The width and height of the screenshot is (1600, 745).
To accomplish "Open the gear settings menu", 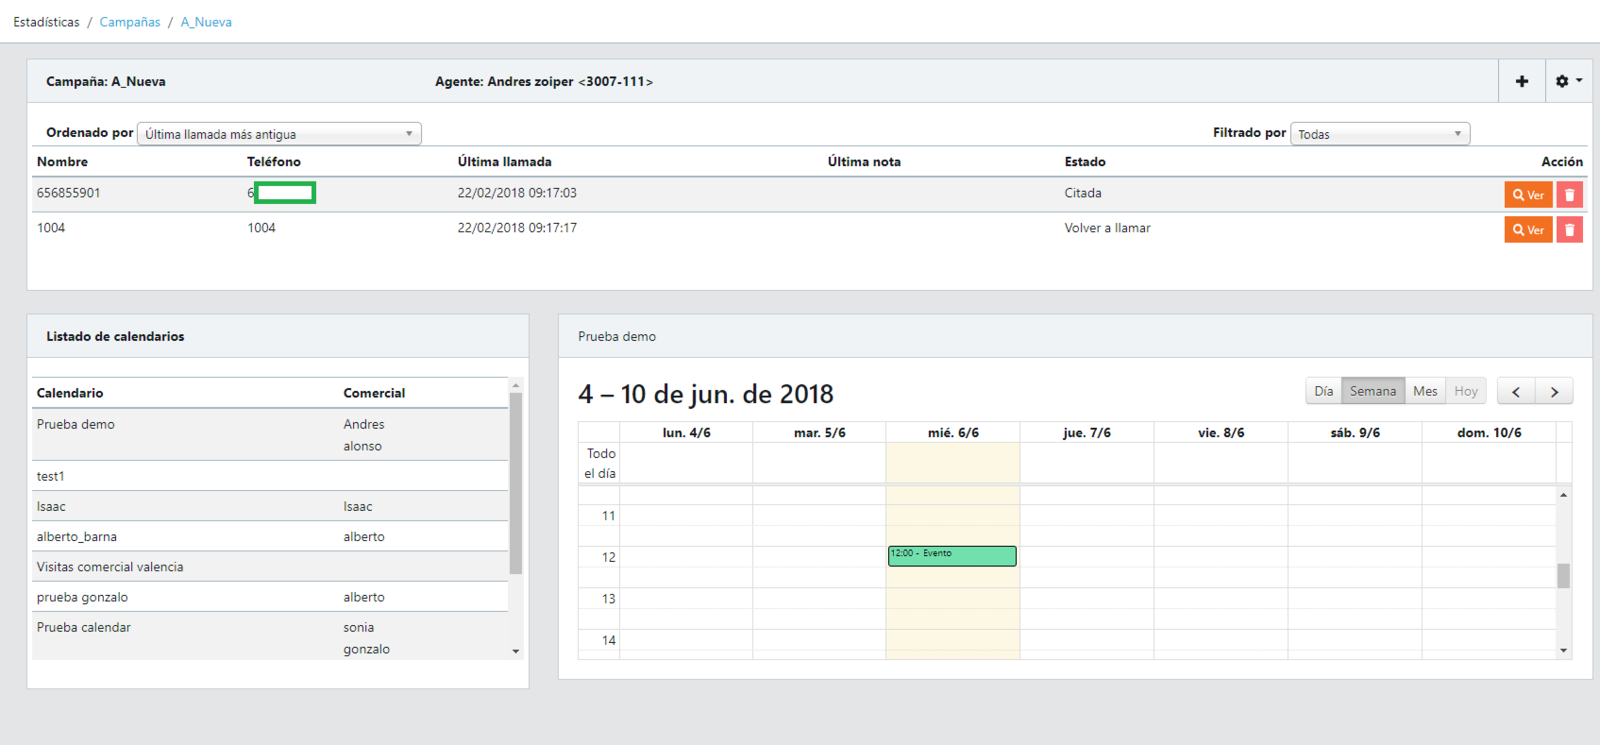I will [x=1567, y=81].
